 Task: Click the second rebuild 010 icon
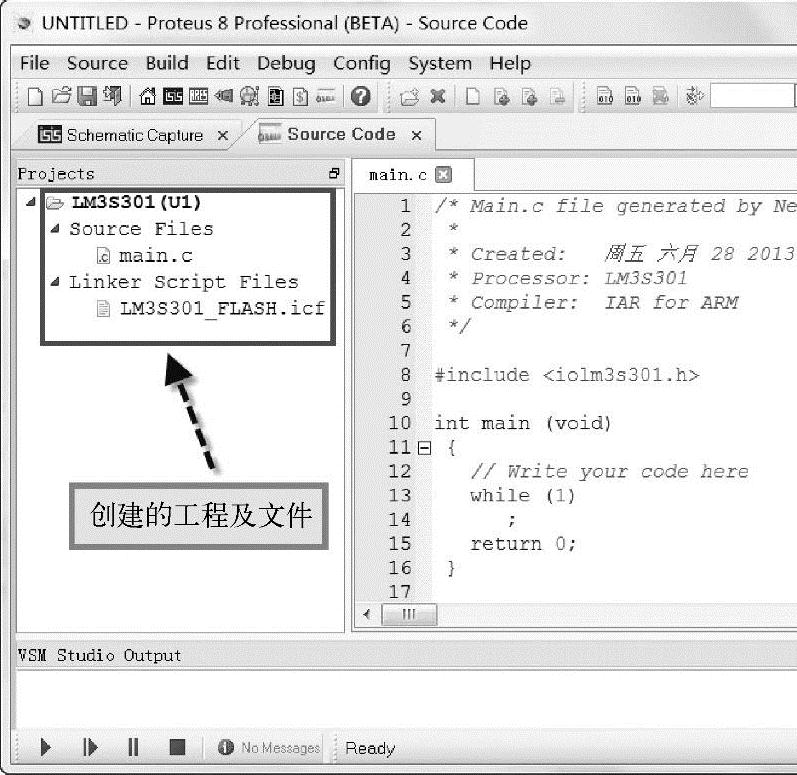coord(633,96)
